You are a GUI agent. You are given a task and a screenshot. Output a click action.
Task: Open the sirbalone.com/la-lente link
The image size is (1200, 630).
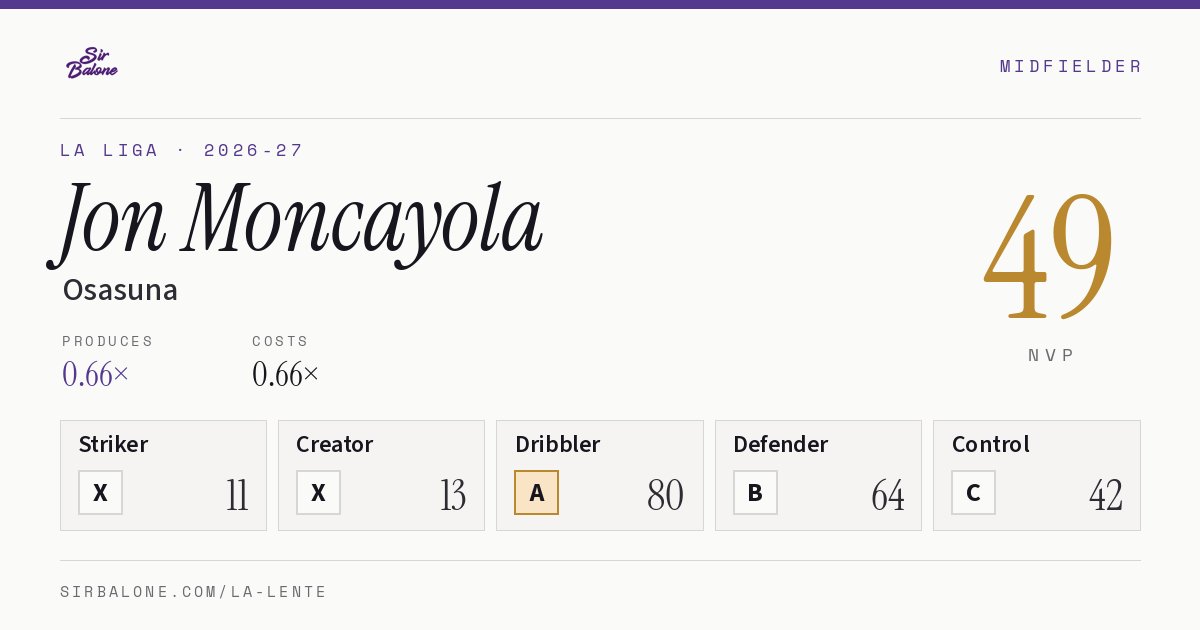[194, 592]
